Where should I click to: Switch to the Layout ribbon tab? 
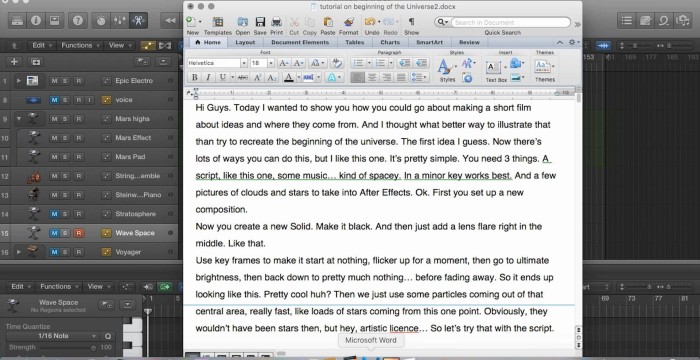tap(245, 42)
